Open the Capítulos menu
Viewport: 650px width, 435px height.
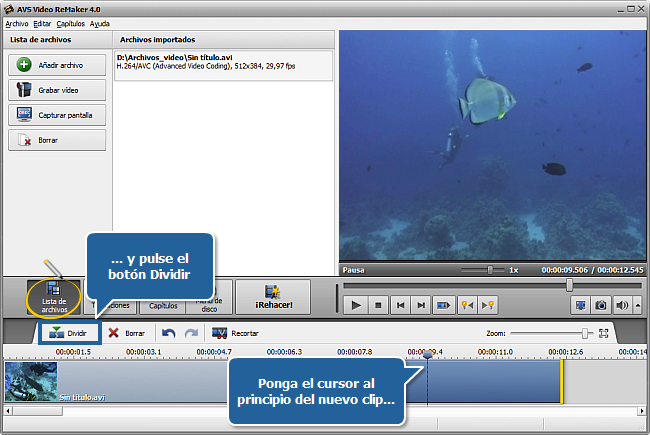pos(70,22)
